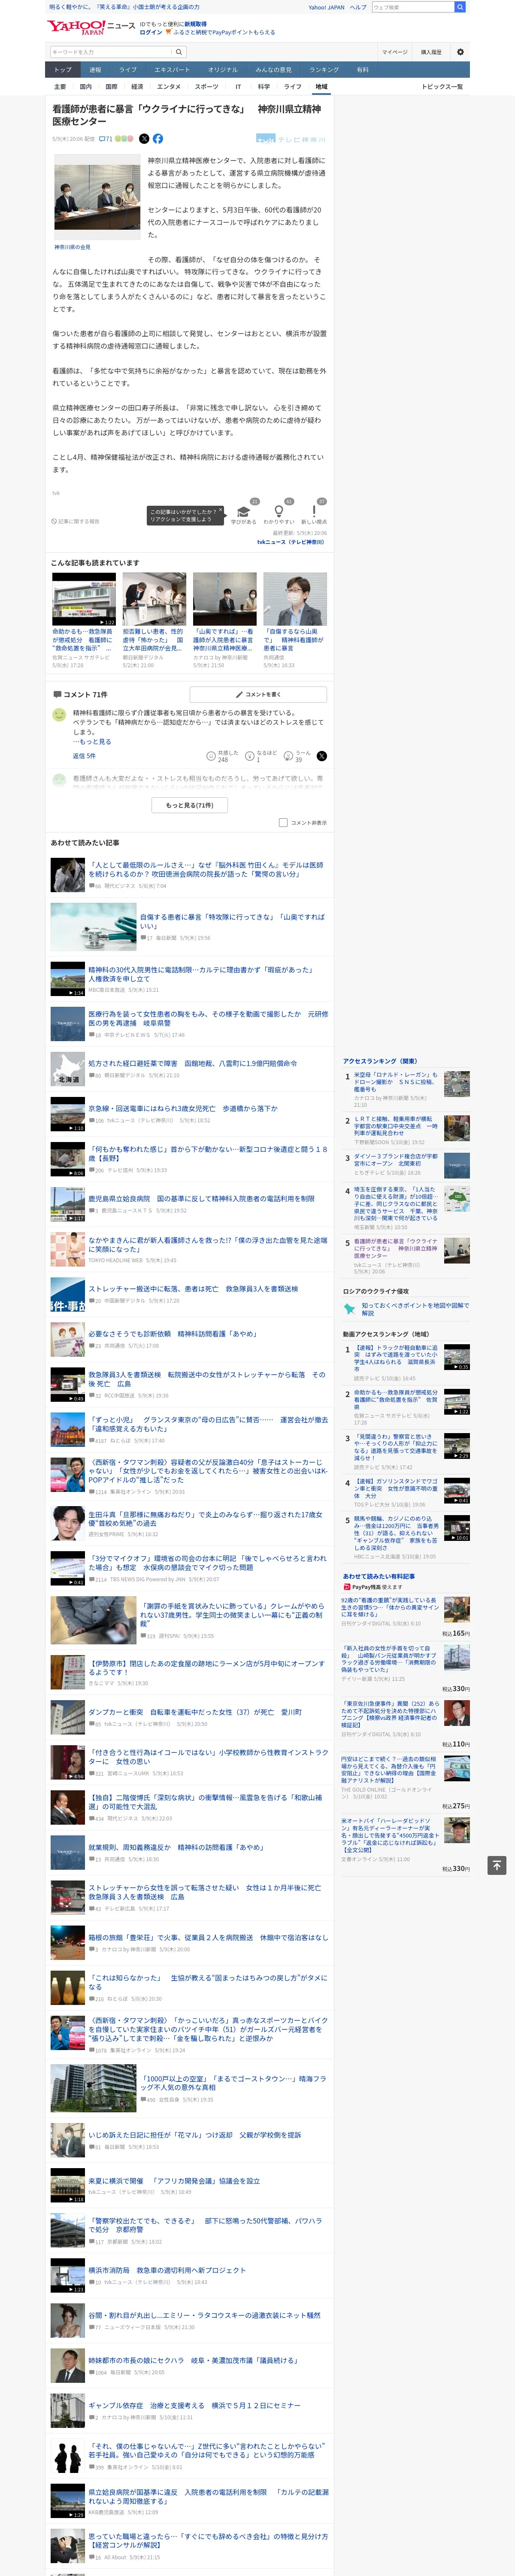Select the 速報 tab
The width and height of the screenshot is (515, 2576).
pos(95,70)
